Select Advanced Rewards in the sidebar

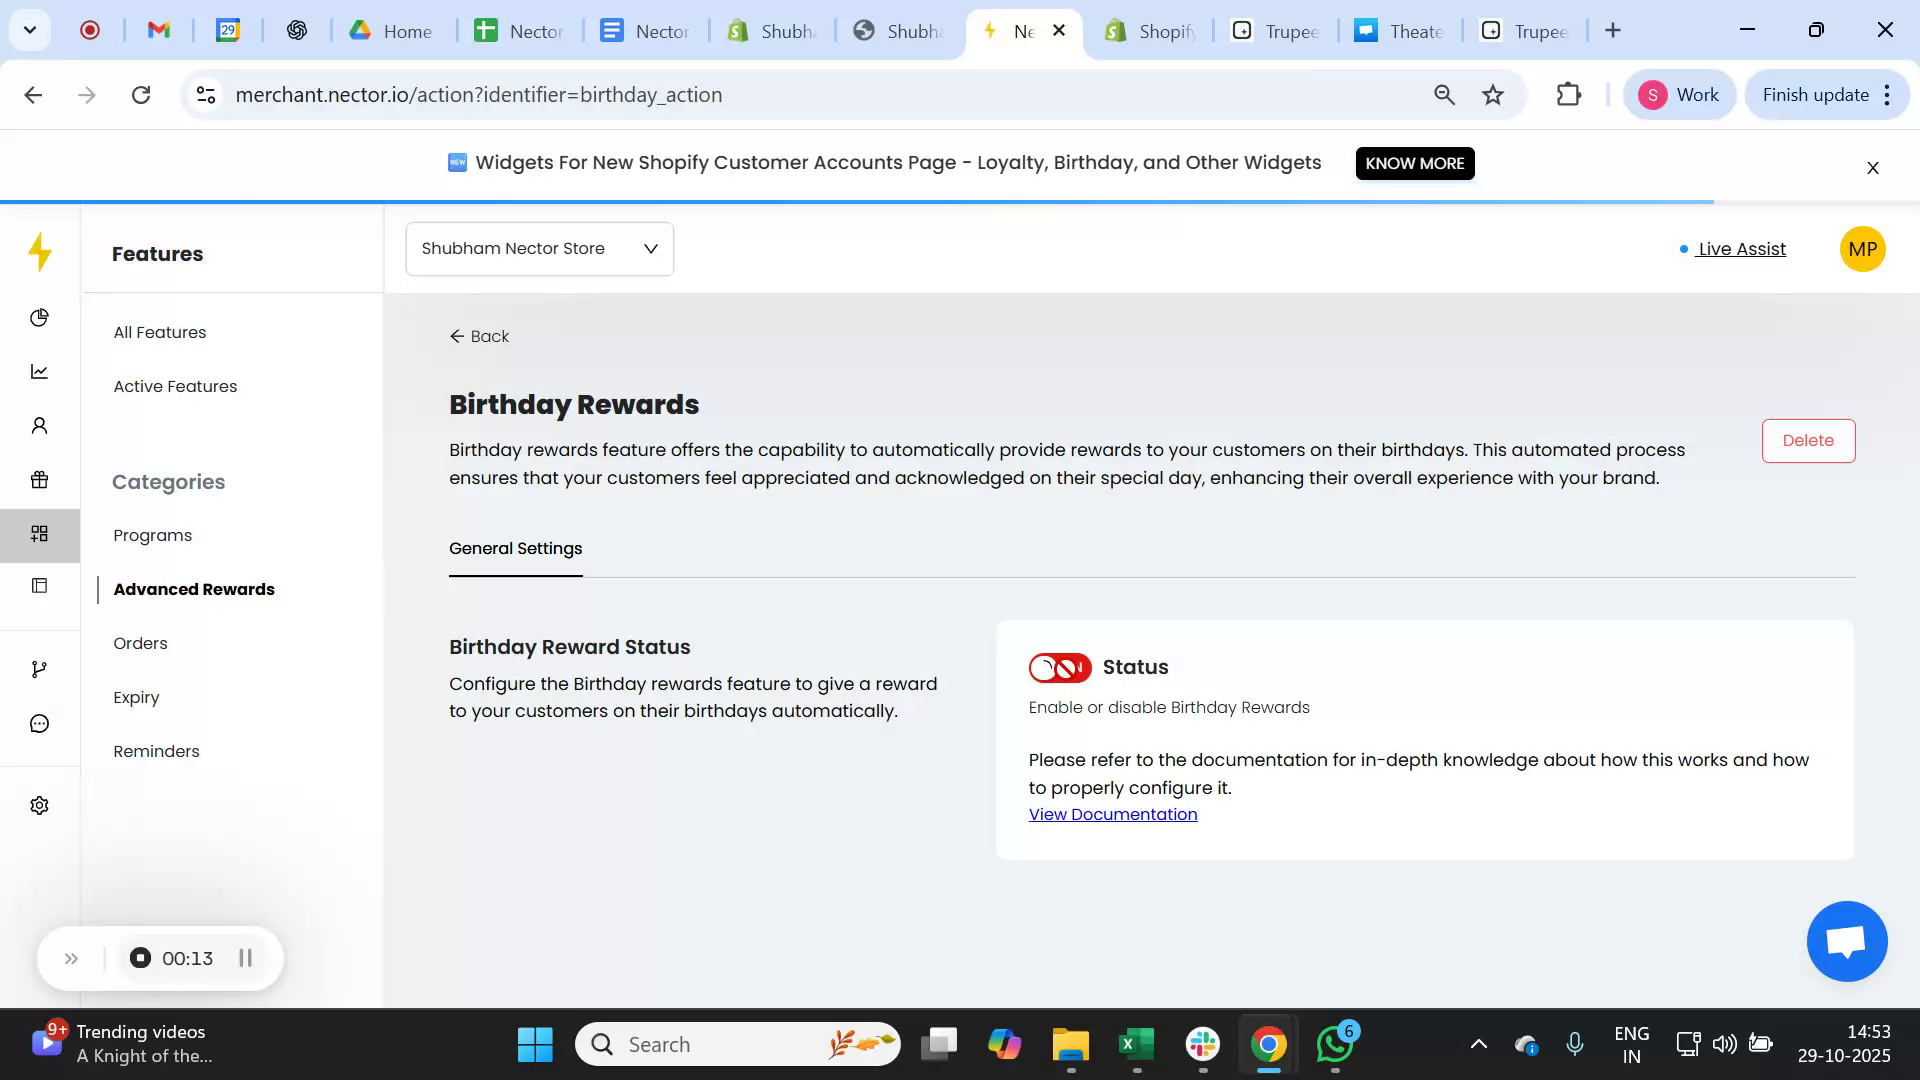coord(194,589)
